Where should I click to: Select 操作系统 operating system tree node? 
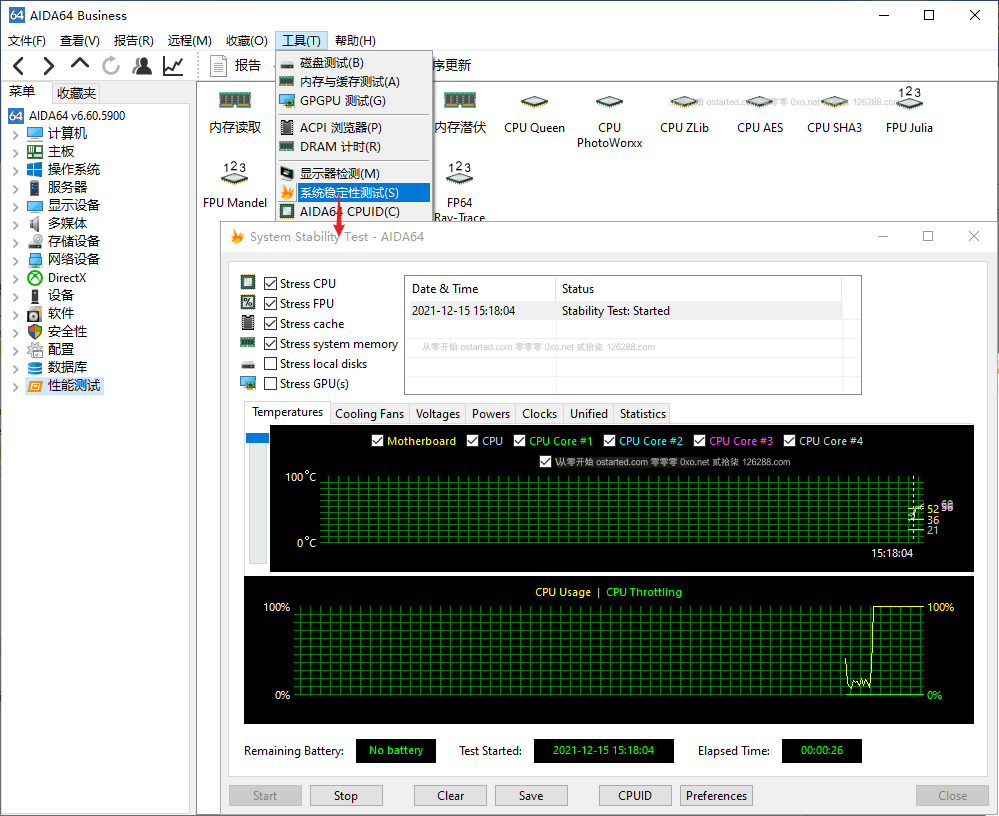click(73, 169)
